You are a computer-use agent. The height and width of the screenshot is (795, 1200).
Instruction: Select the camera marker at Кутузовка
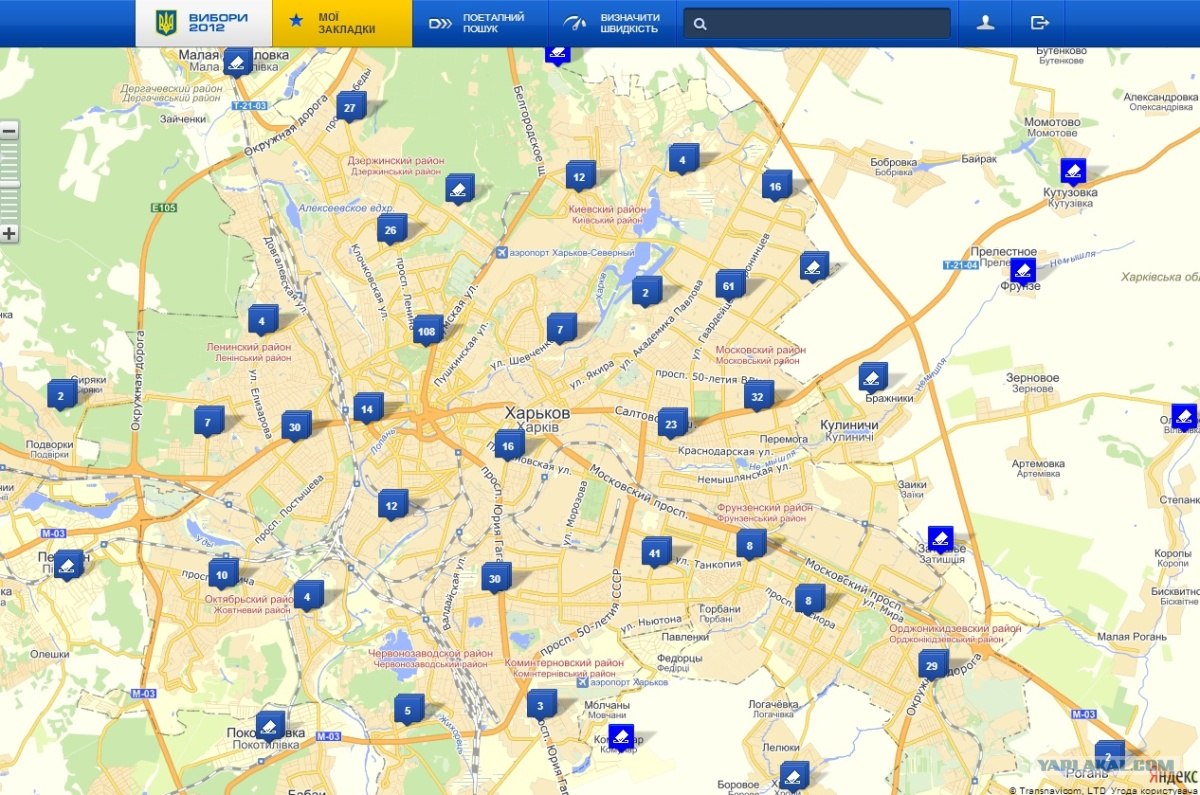coord(1073,171)
